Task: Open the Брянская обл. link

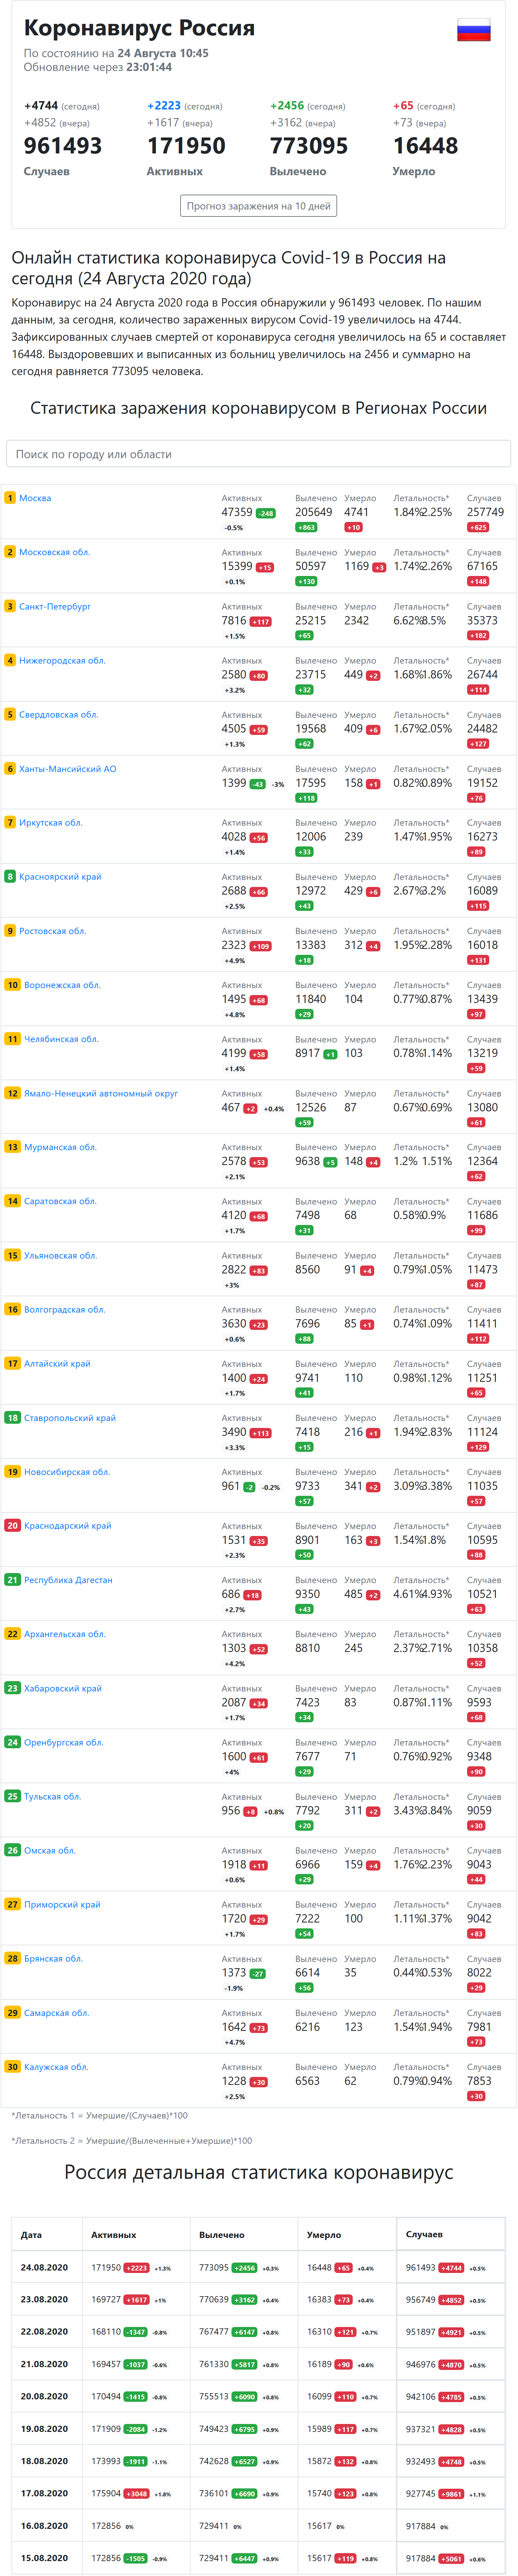Action: tap(53, 1958)
